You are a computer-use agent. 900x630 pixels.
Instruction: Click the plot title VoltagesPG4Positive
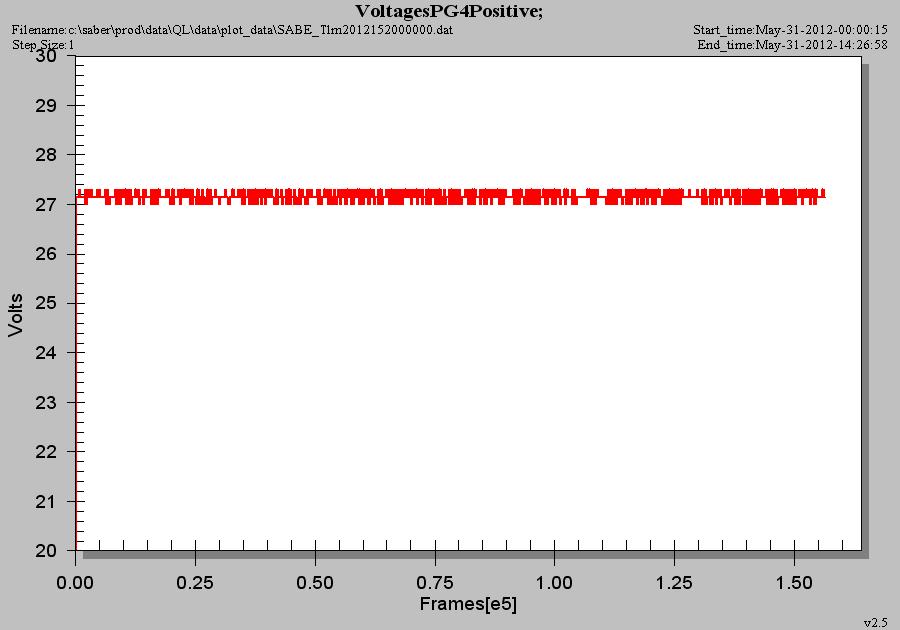pyautogui.click(x=449, y=11)
